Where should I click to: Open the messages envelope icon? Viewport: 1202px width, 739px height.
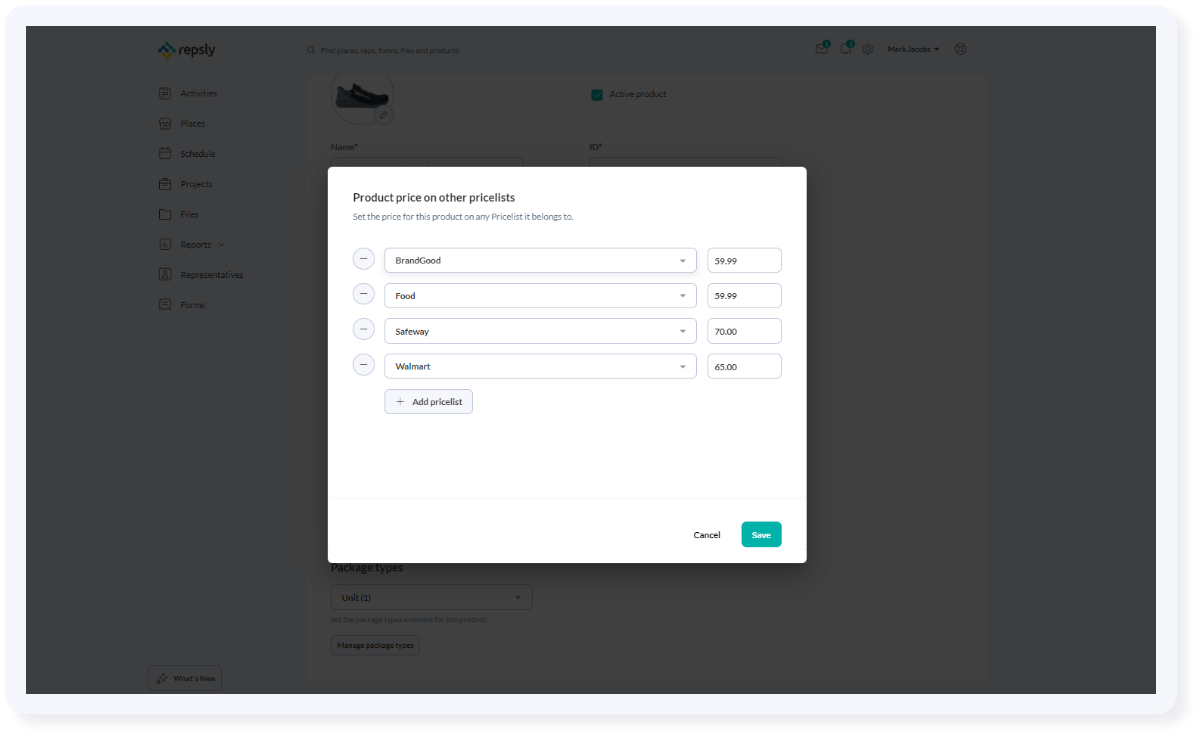(x=820, y=48)
